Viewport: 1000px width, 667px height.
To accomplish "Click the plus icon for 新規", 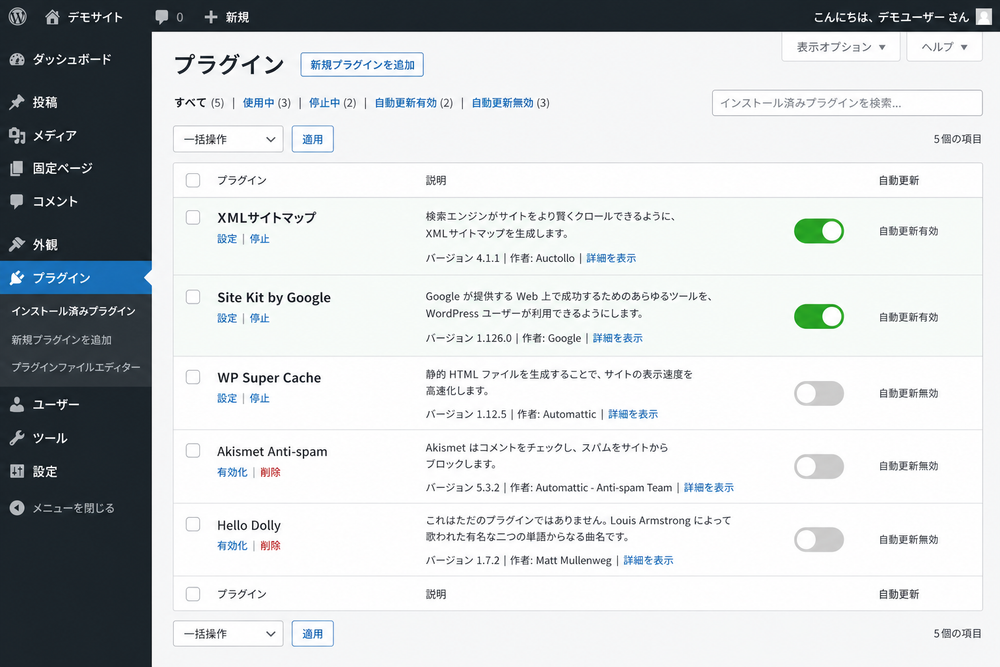I will click(211, 17).
